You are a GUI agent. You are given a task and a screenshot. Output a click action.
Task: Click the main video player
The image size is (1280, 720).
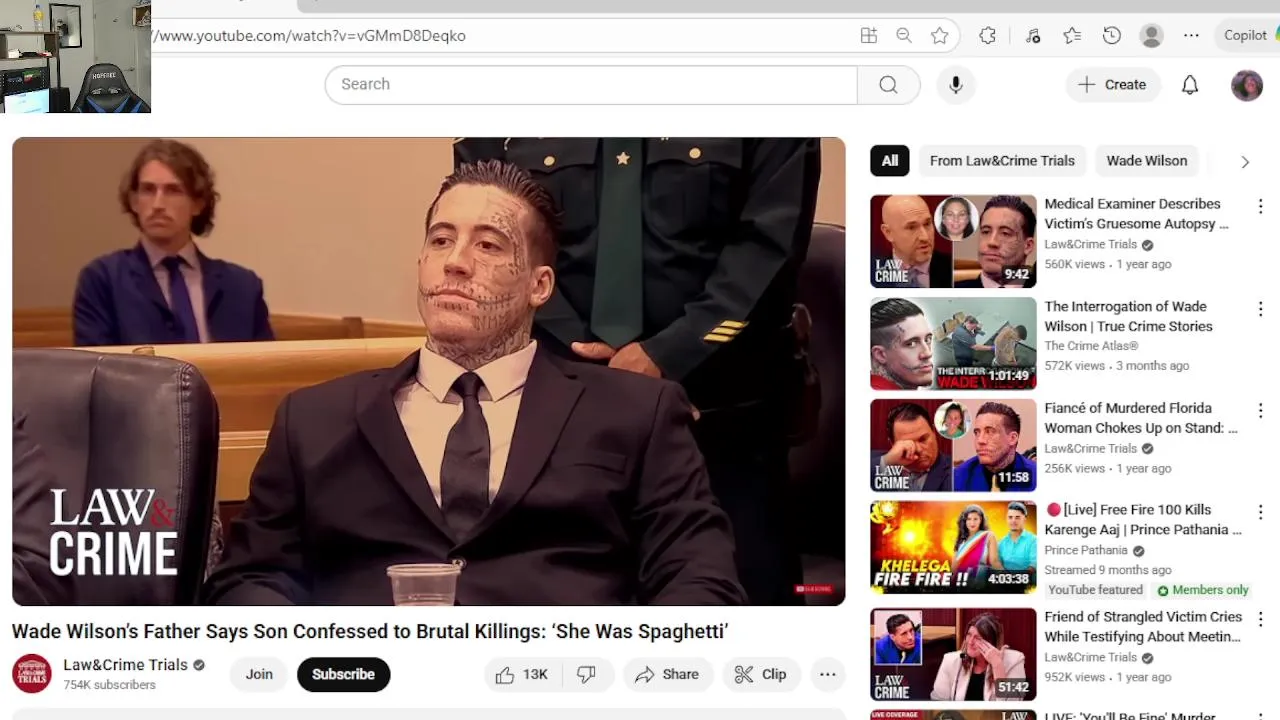pos(429,371)
